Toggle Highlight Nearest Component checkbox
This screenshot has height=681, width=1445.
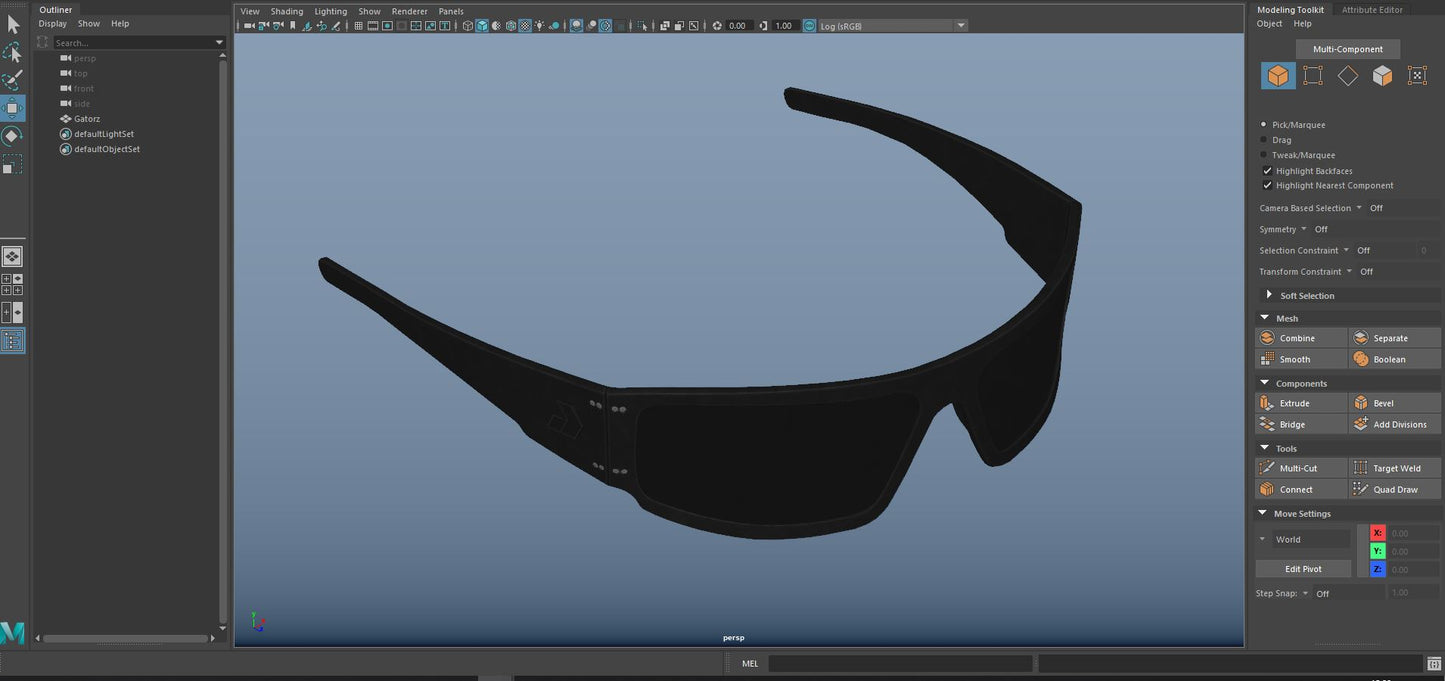pos(1267,186)
